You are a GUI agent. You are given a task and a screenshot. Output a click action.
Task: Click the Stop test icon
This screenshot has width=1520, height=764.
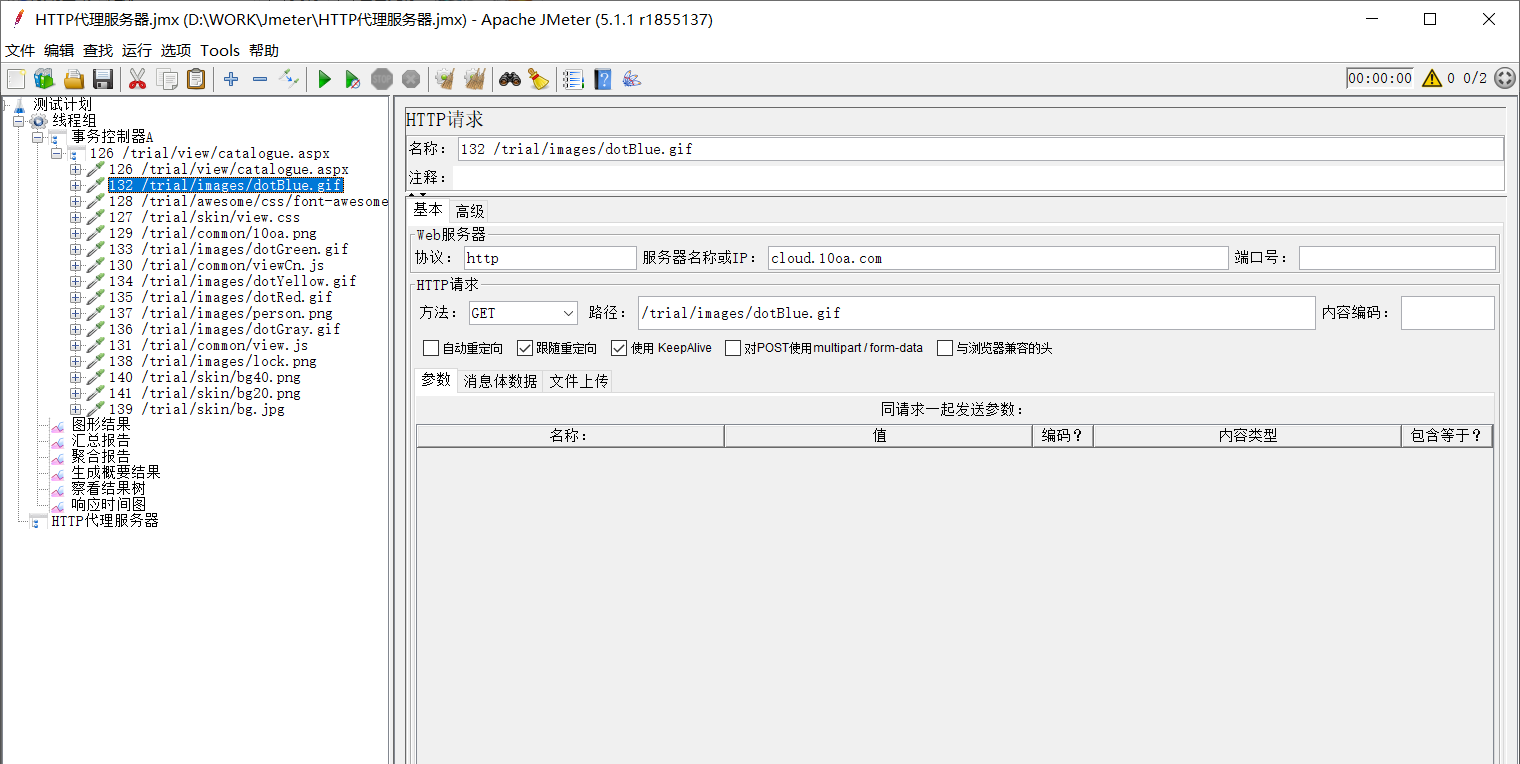point(382,79)
